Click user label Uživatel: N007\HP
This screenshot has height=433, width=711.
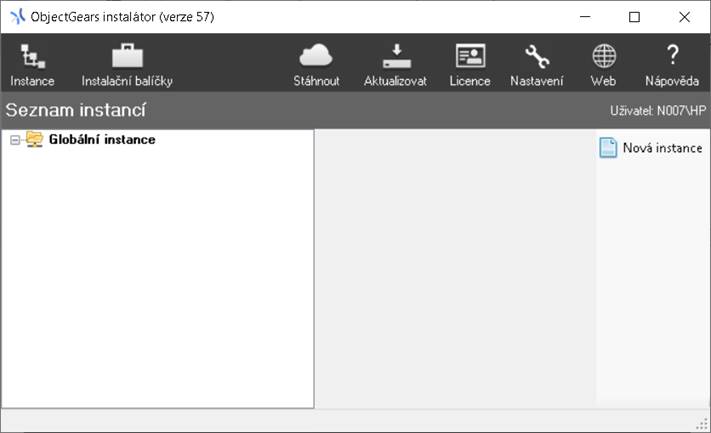tap(658, 110)
